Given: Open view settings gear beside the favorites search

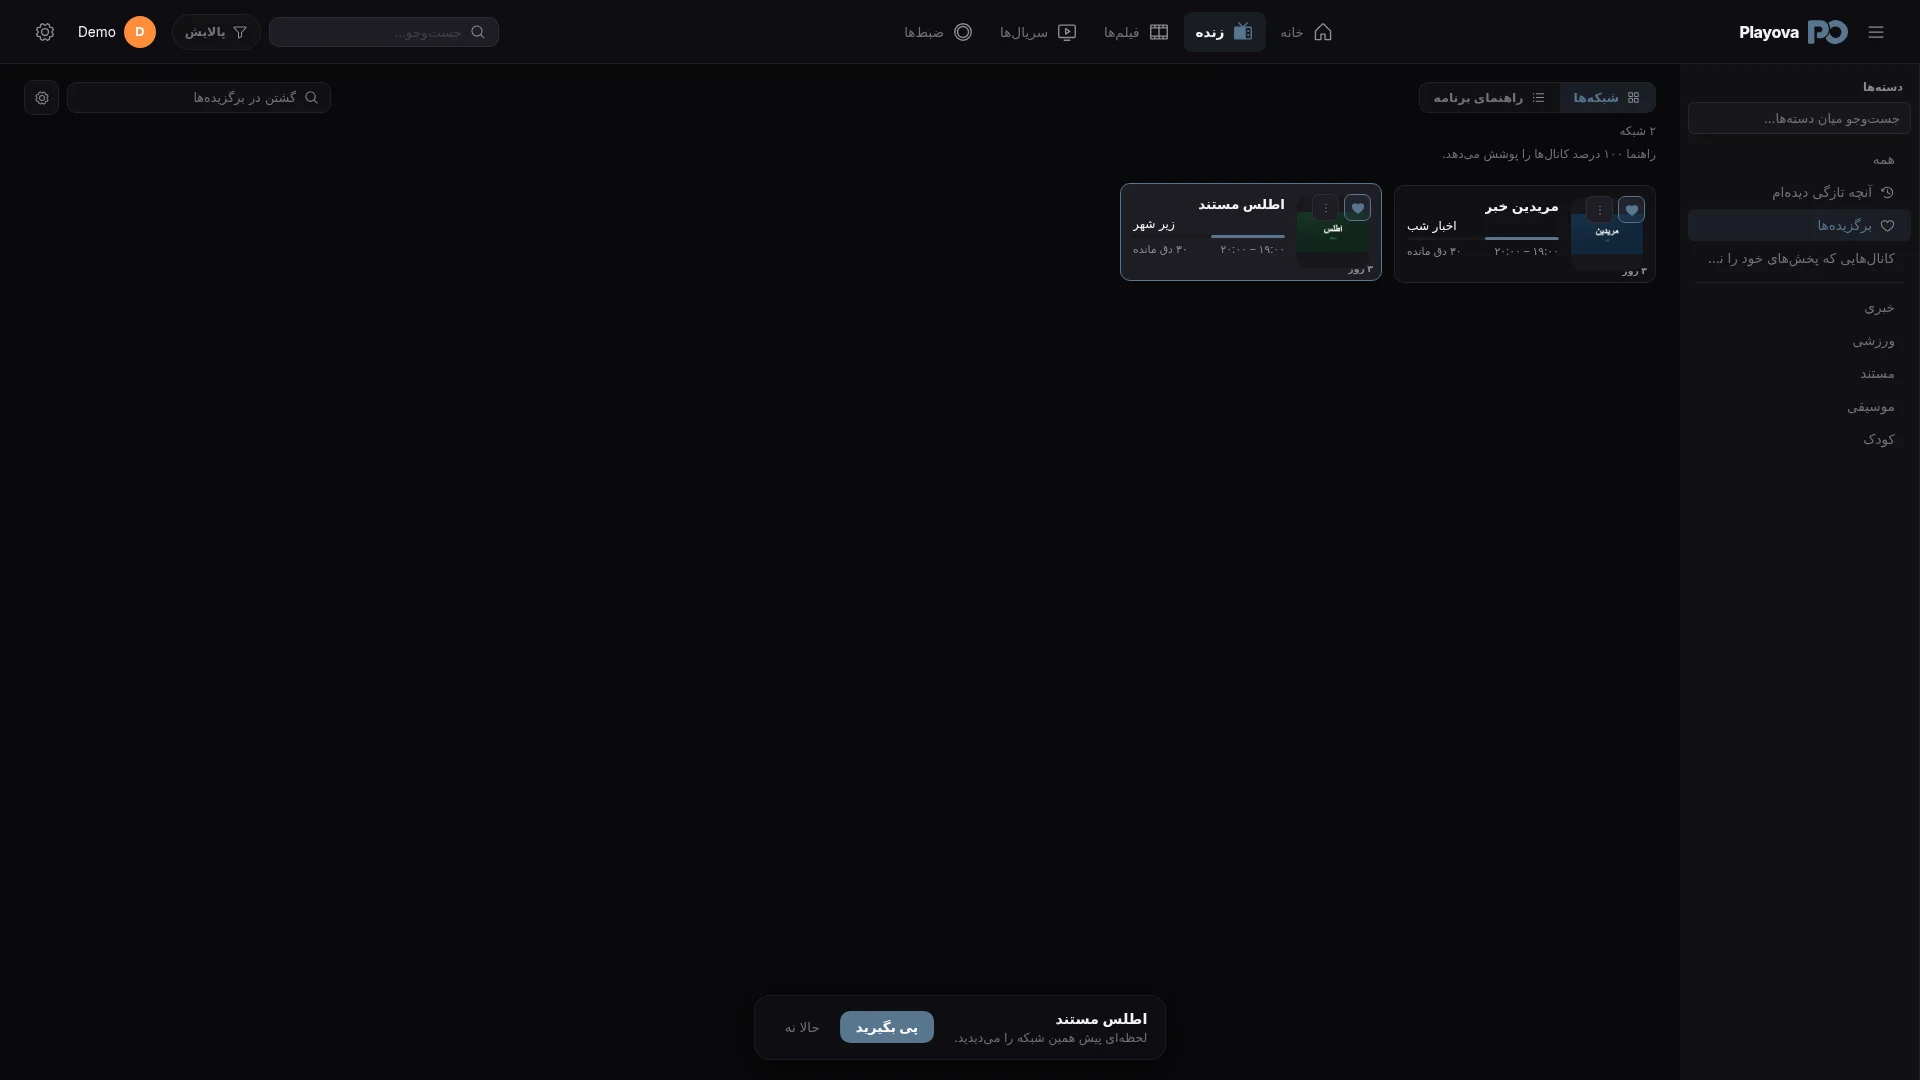Looking at the screenshot, I should point(42,97).
